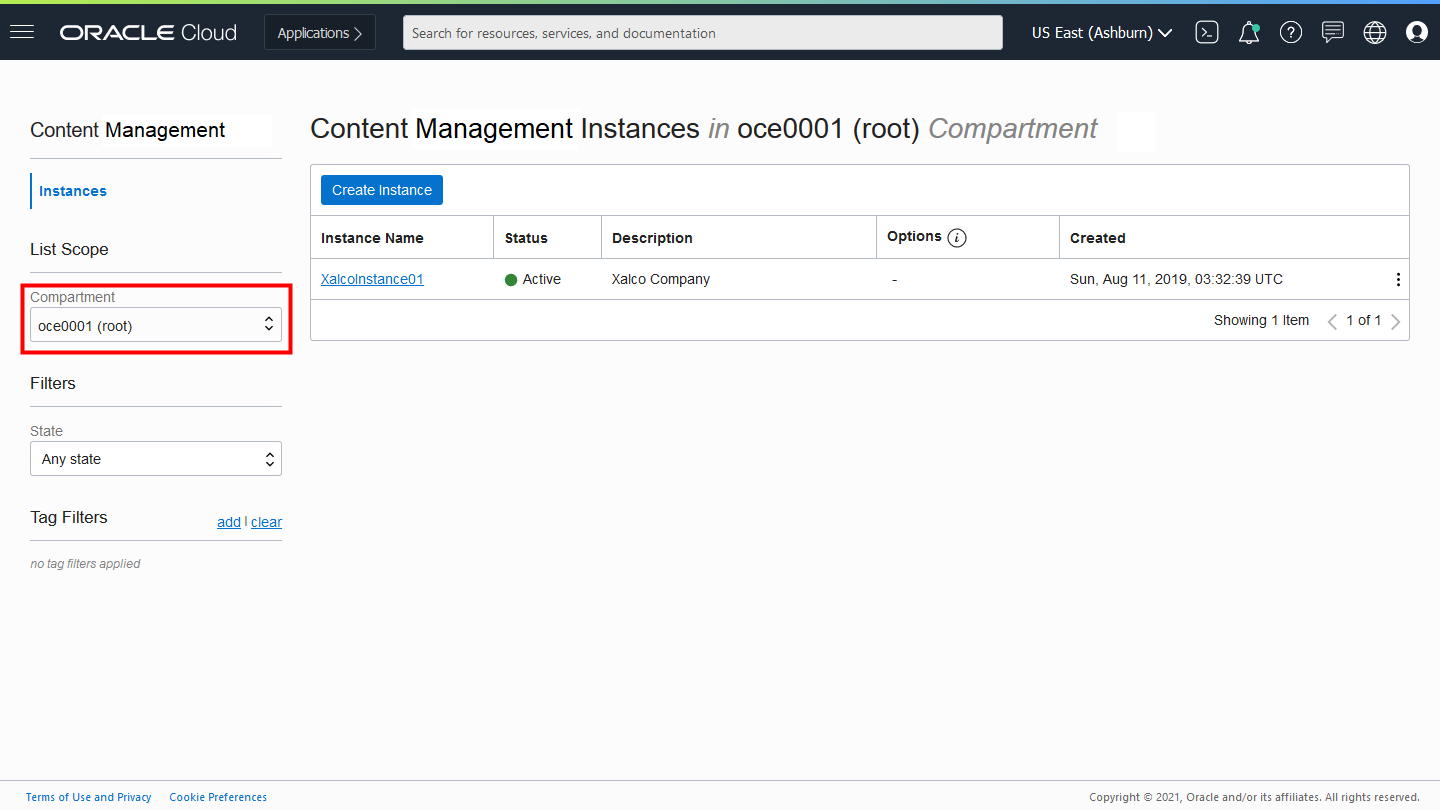Click the Create Instance button
Image resolution: width=1440 pixels, height=810 pixels.
pyautogui.click(x=382, y=190)
